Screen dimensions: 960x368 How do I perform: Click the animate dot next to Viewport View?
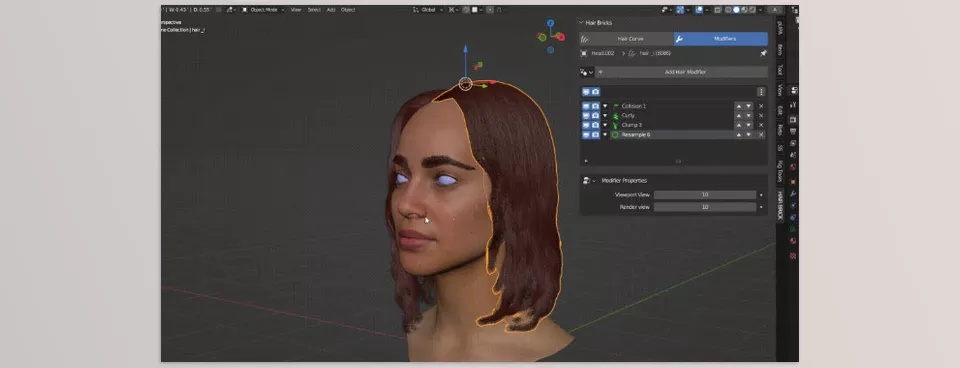pos(761,195)
